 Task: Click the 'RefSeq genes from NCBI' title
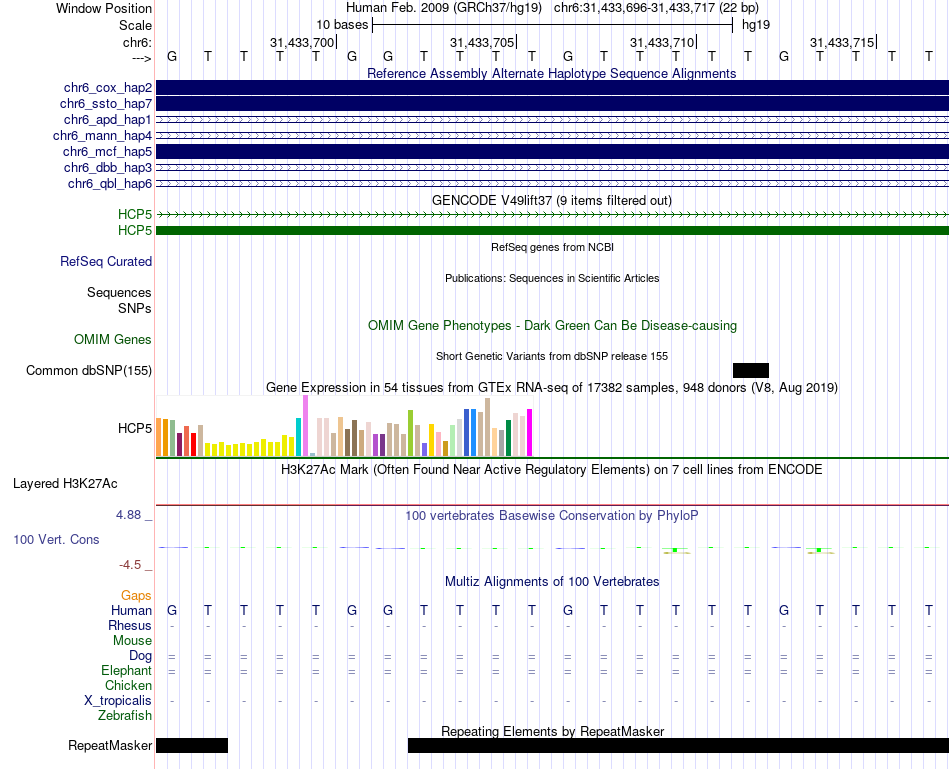(552, 247)
